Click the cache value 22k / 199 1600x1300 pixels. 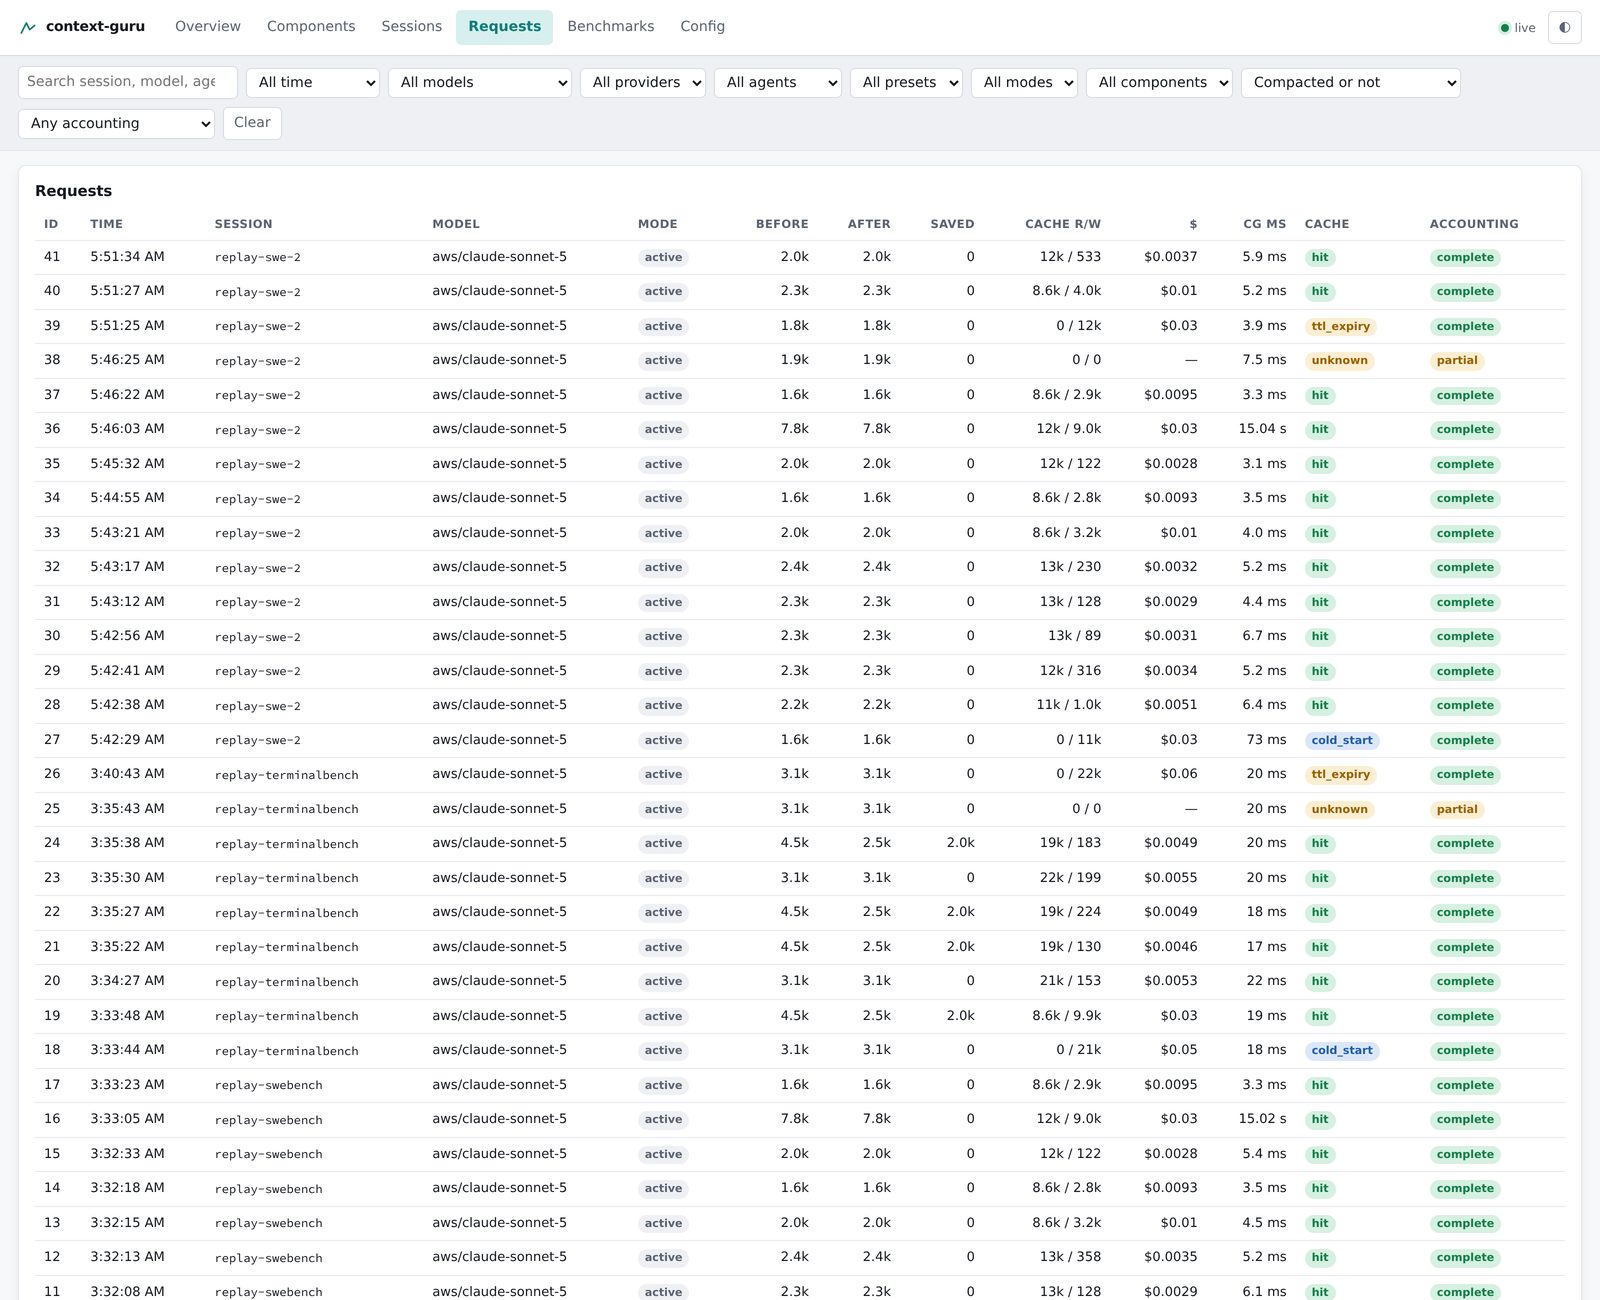(1070, 878)
